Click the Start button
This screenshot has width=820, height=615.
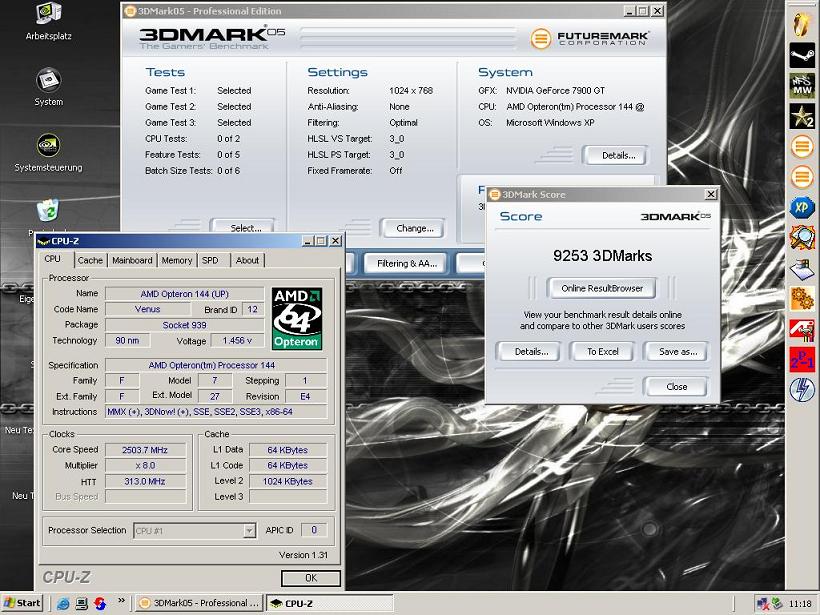[22, 603]
